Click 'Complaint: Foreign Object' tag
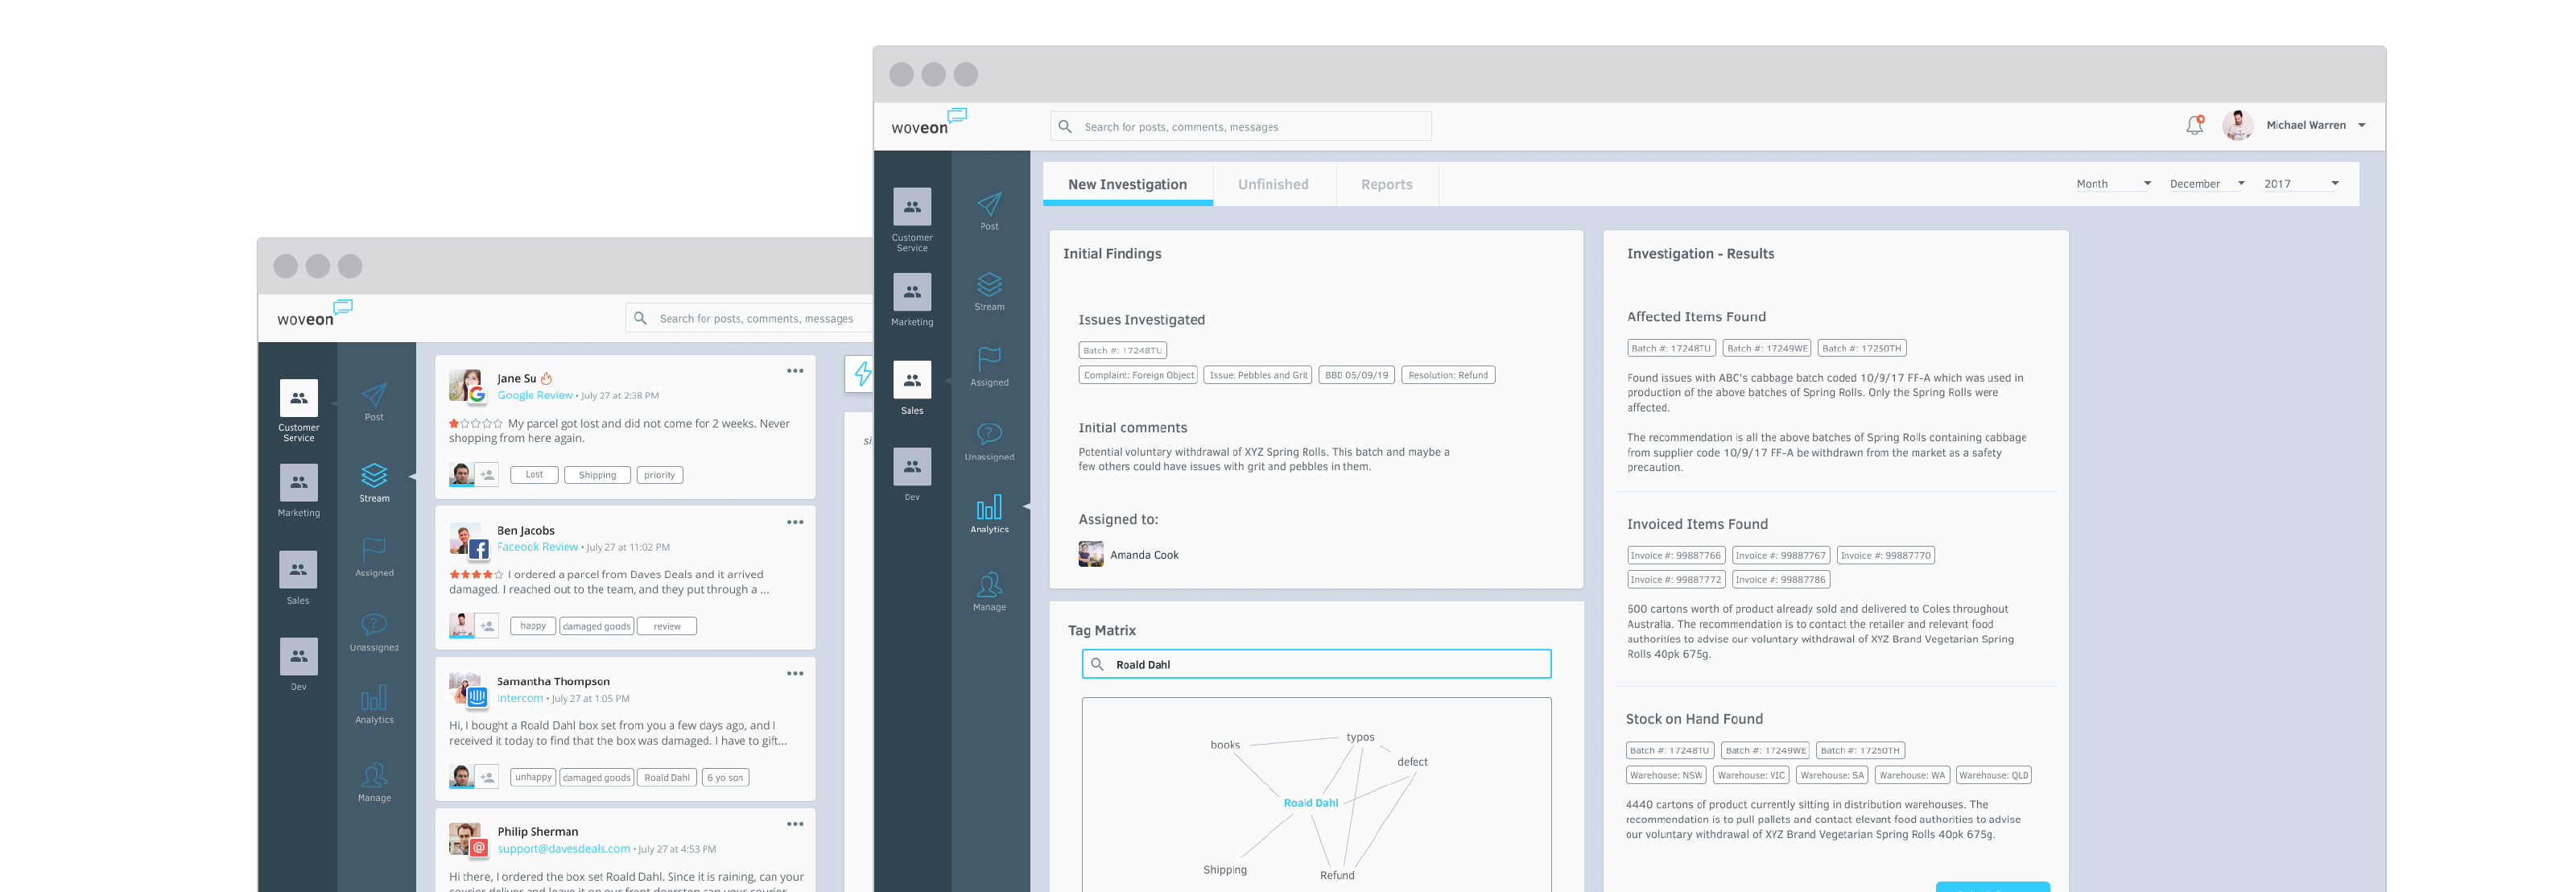This screenshot has width=2576, height=892. coord(1138,375)
